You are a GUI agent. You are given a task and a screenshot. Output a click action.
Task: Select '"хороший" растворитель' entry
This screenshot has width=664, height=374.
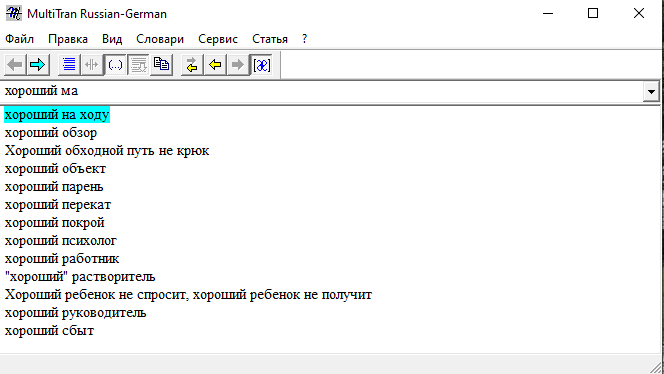80,277
